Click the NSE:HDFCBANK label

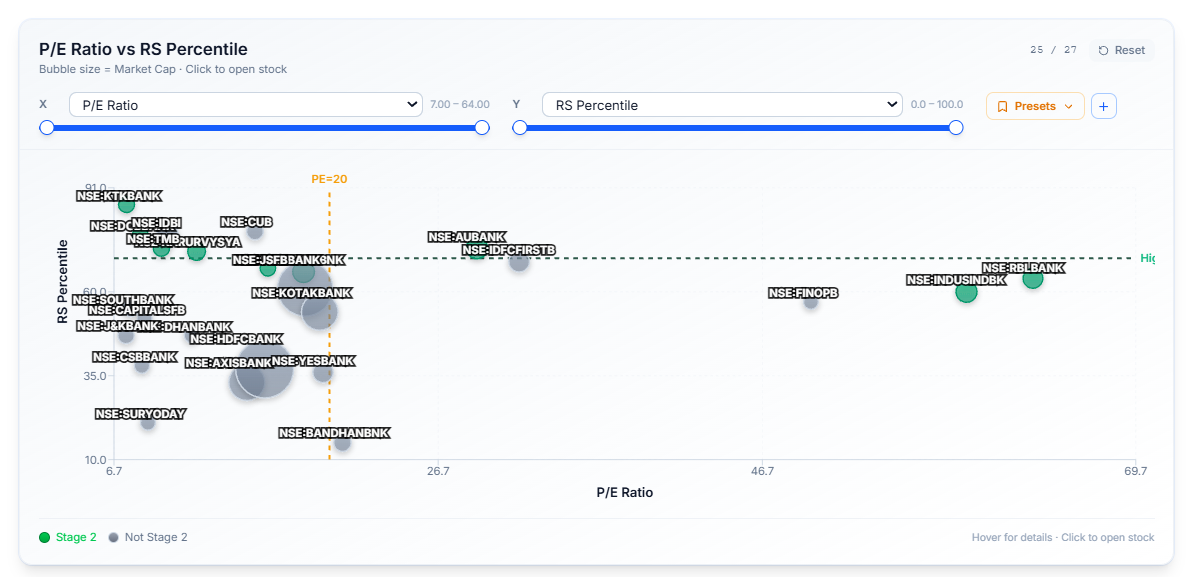[x=236, y=339]
